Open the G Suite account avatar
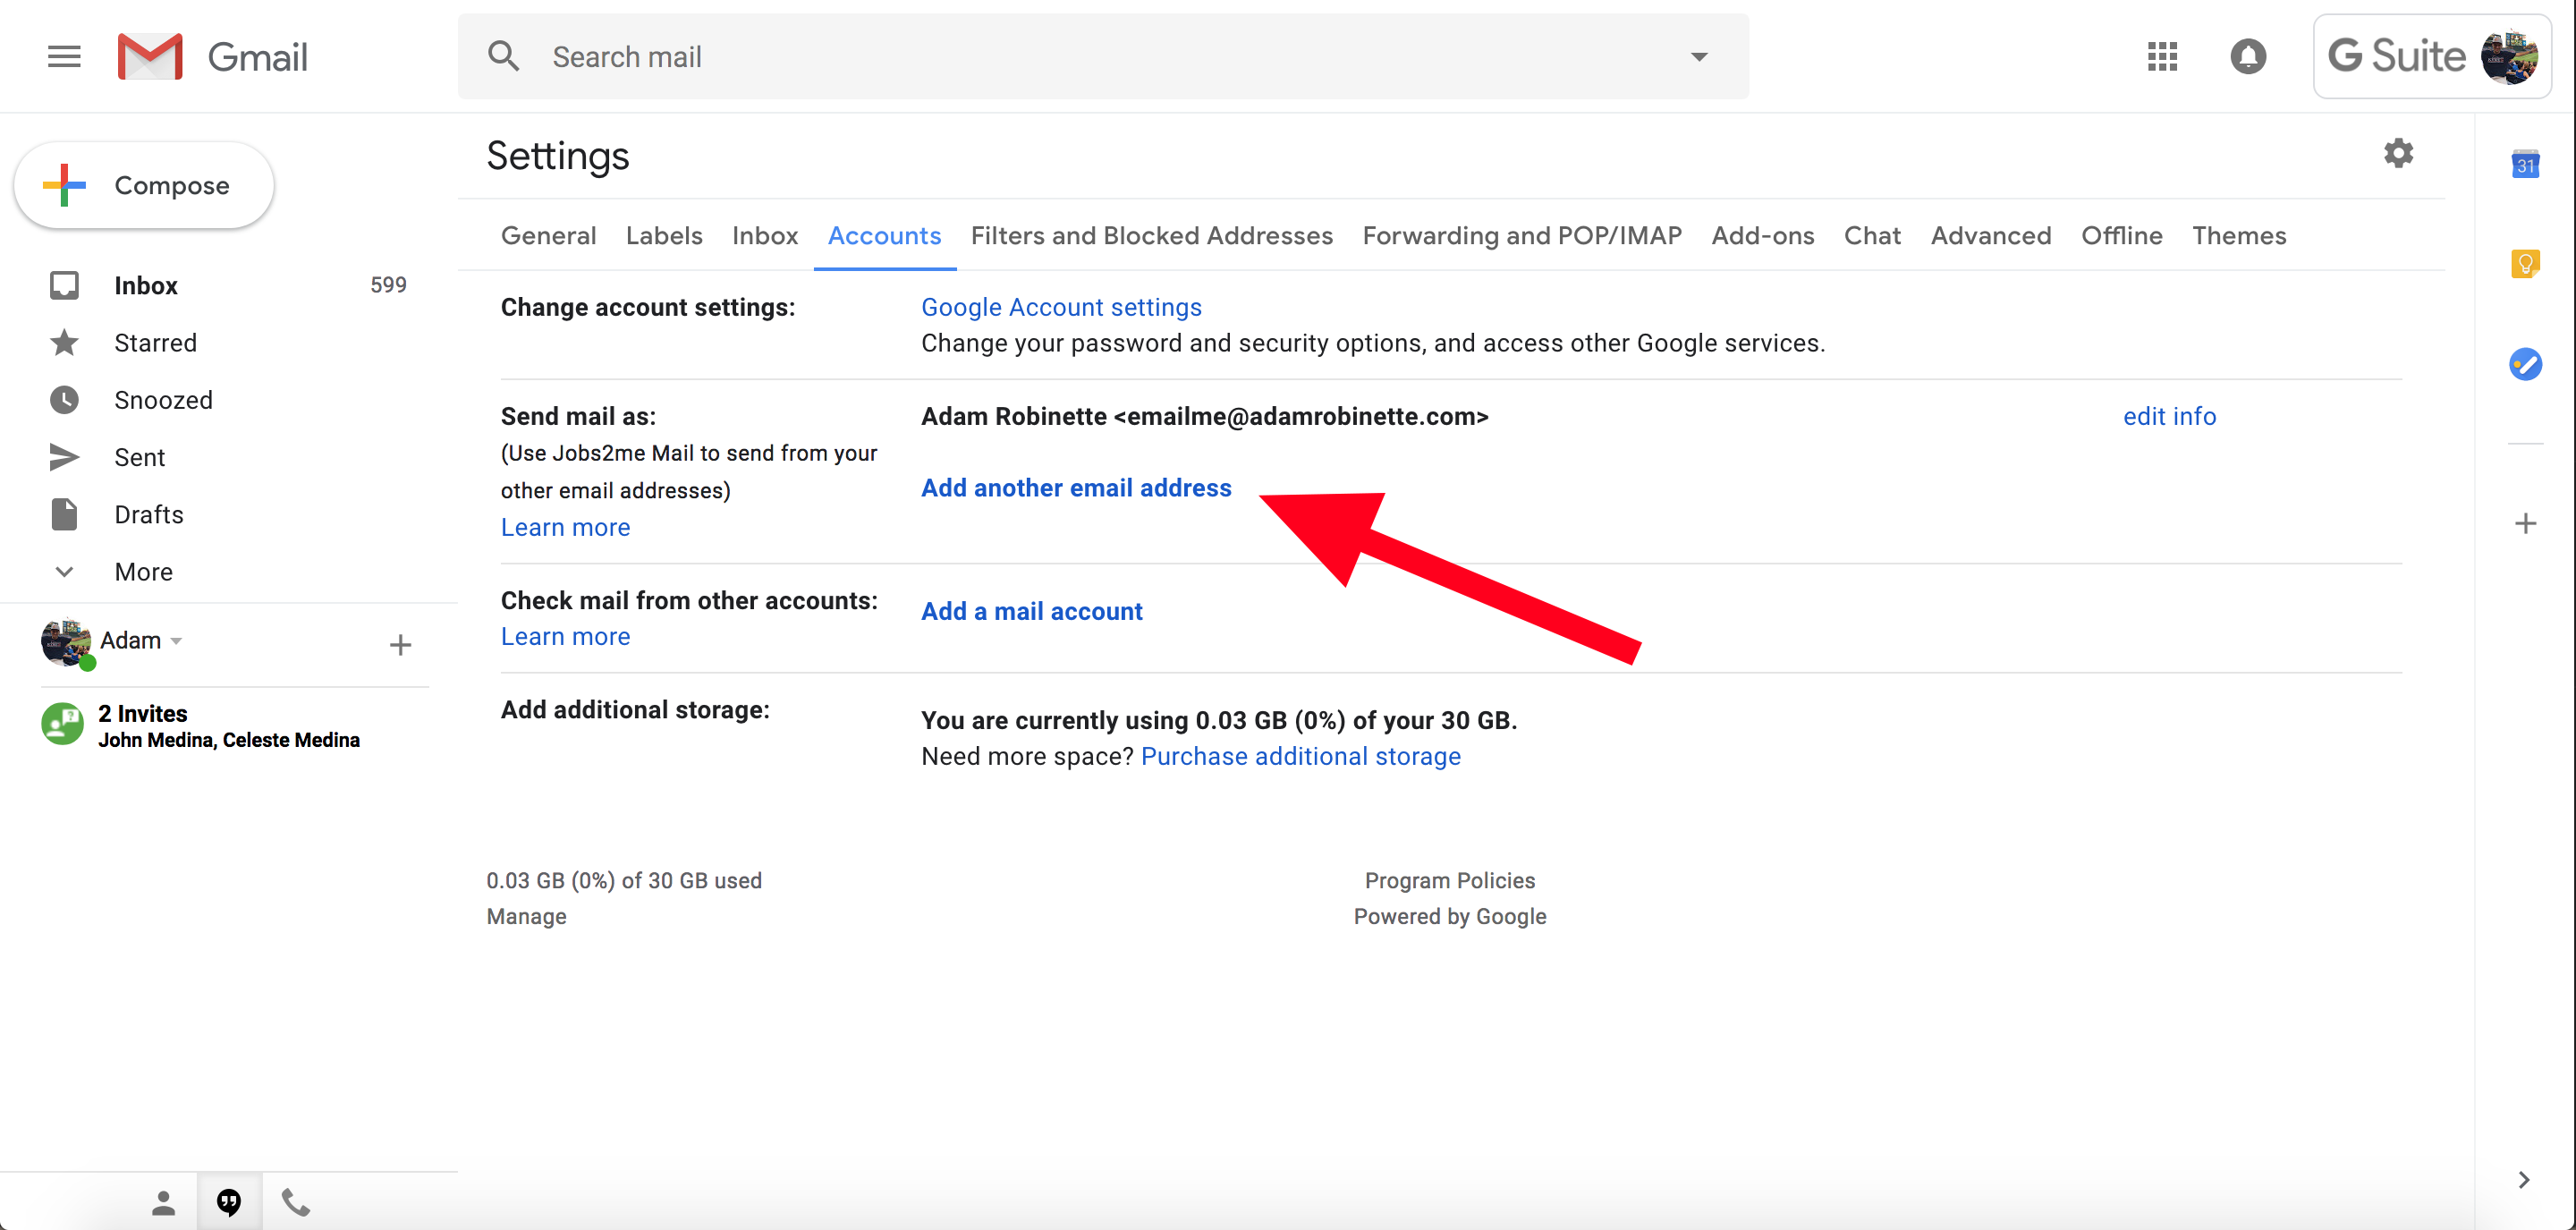Image resolution: width=2576 pixels, height=1230 pixels. pyautogui.click(x=2509, y=57)
